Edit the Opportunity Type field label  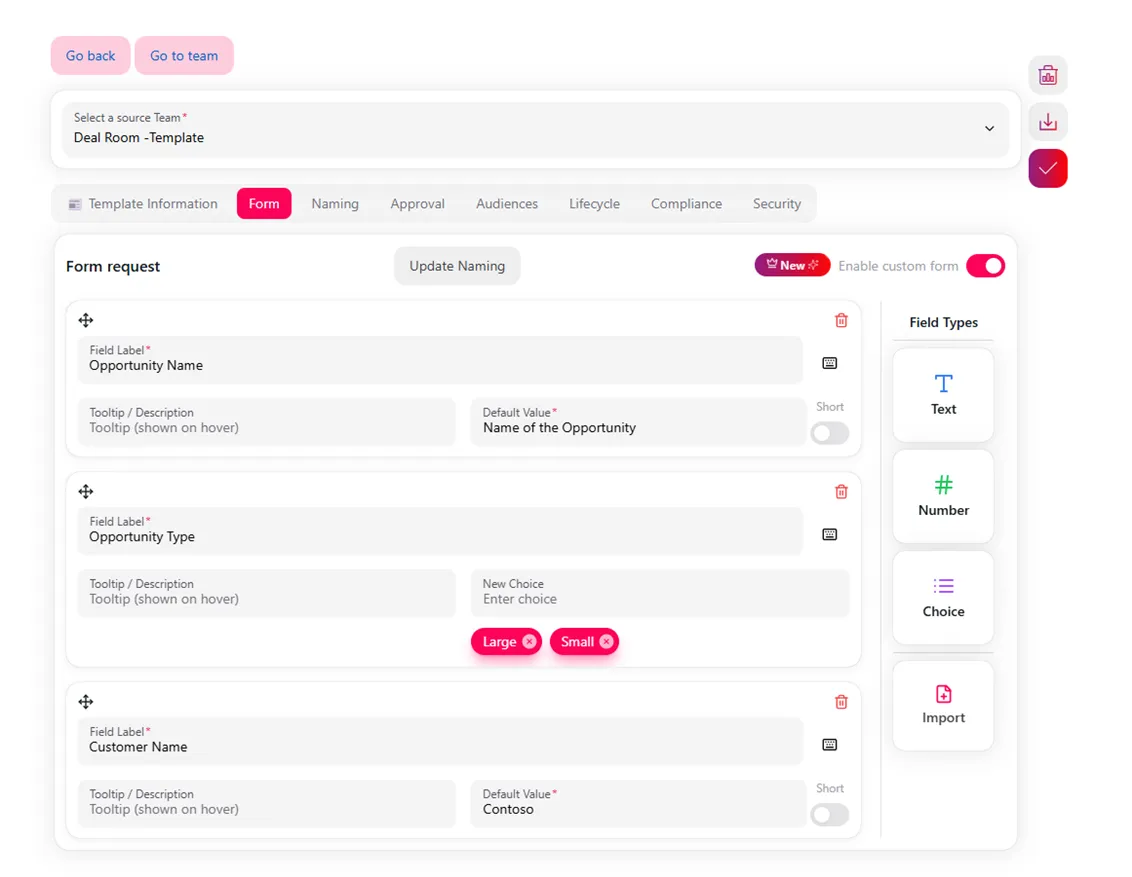440,531
